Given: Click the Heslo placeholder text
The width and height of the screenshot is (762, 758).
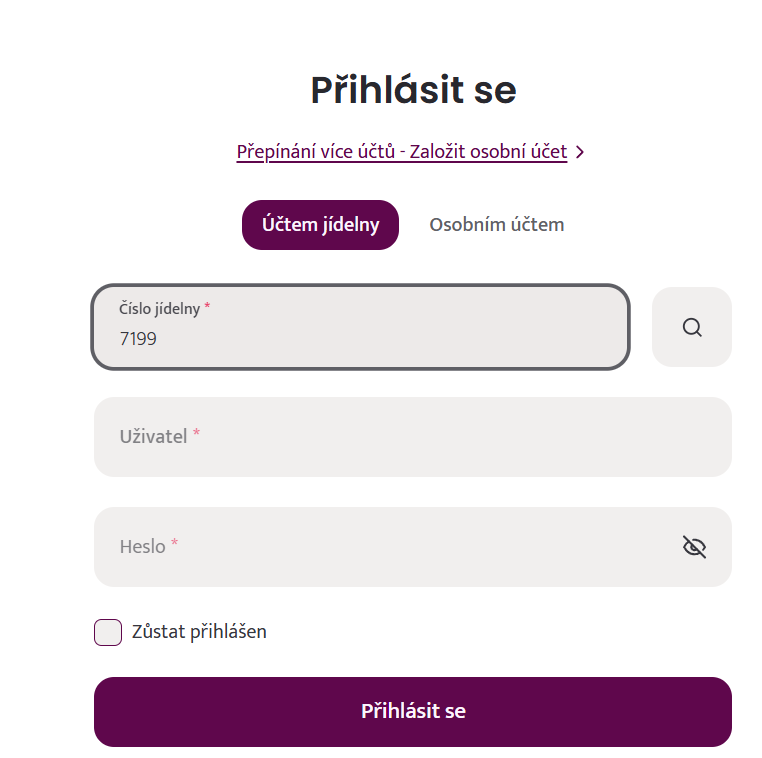Looking at the screenshot, I should pos(142,547).
